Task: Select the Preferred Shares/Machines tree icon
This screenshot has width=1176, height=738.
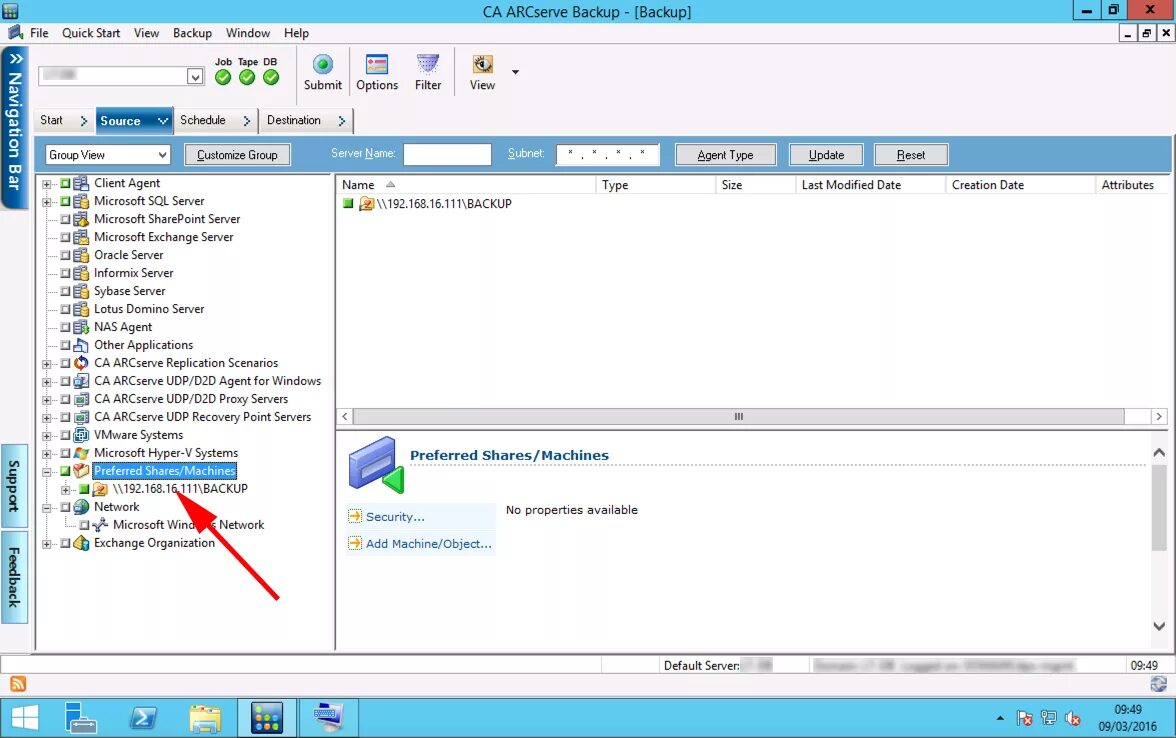Action: tap(81, 471)
